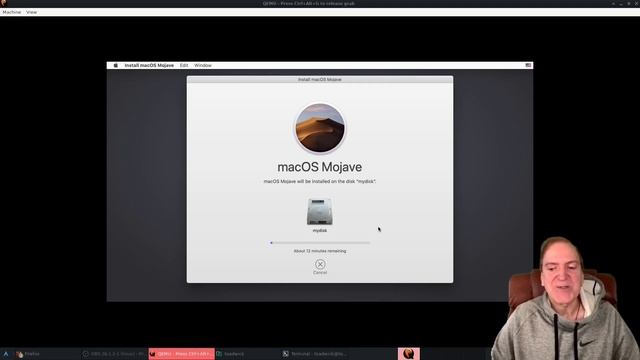Open the Apple menu in the macOS guest

click(116, 65)
